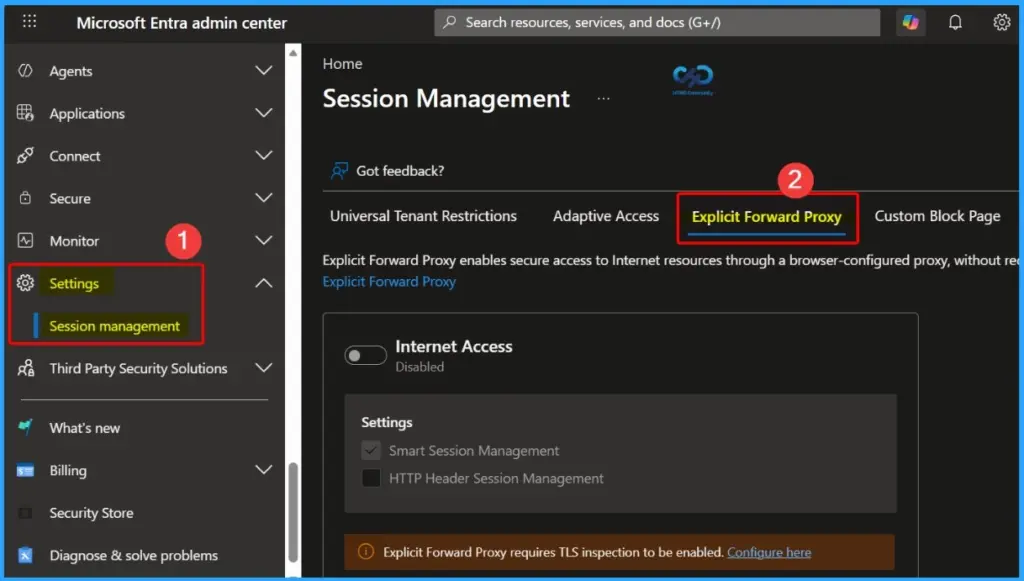Click the Billing label in sidebar
This screenshot has height=581, width=1024.
[68, 471]
